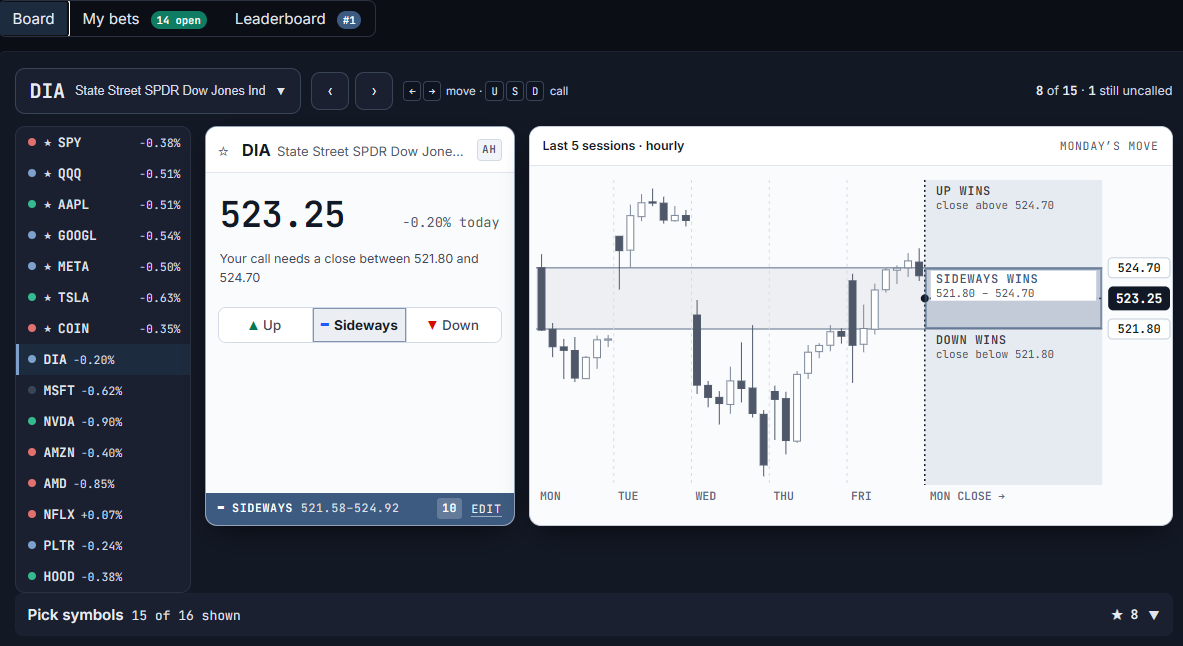Image resolution: width=1183 pixels, height=646 pixels.
Task: Select TSLA in the symbol list
Action: (x=103, y=297)
